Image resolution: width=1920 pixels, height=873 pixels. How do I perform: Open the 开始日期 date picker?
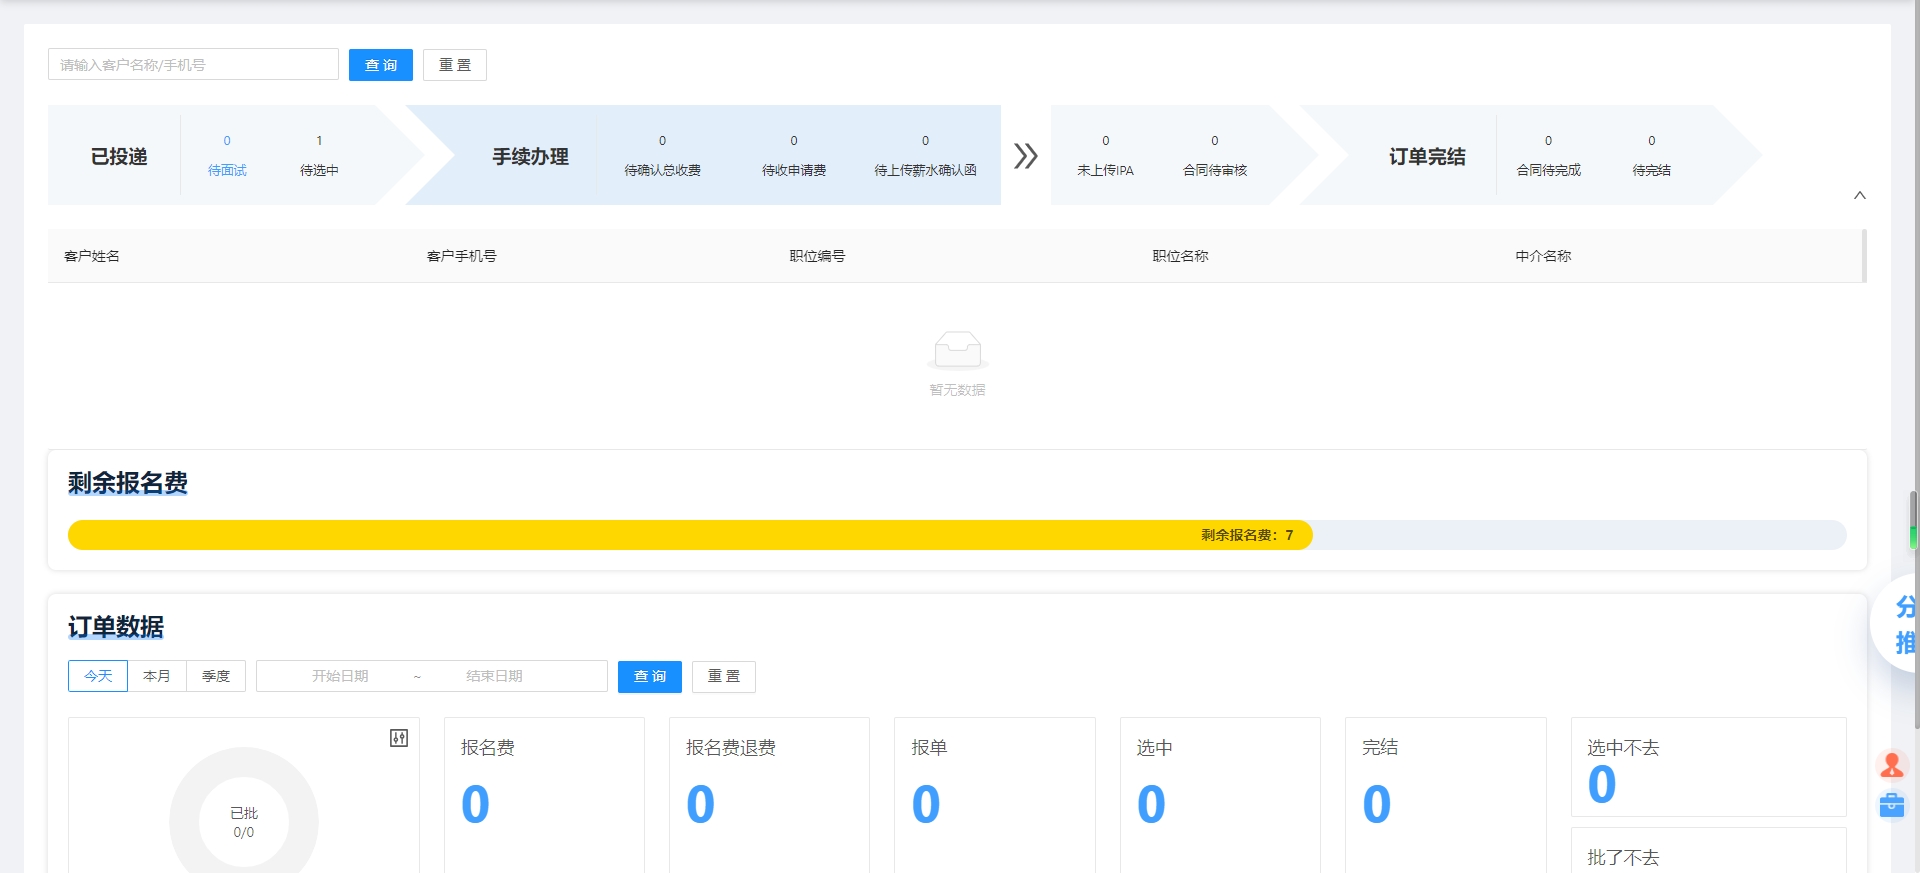coord(340,676)
